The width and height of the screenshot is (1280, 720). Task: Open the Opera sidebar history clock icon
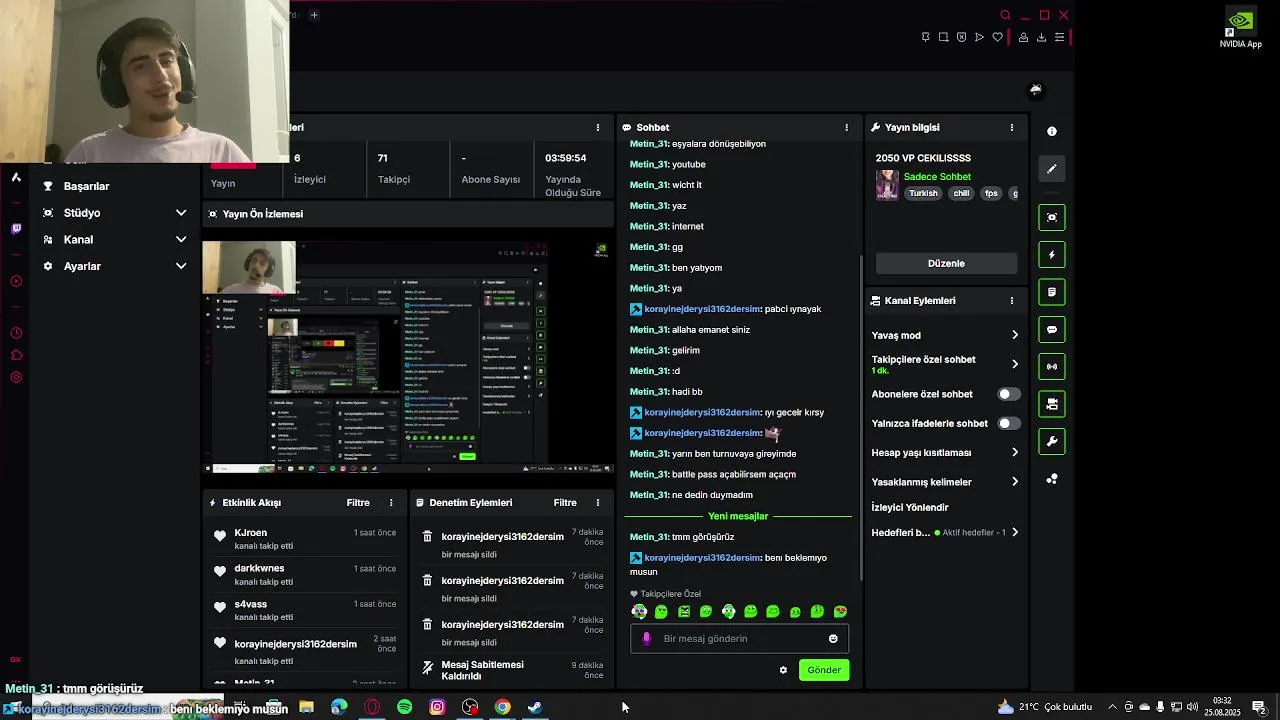click(x=16, y=333)
